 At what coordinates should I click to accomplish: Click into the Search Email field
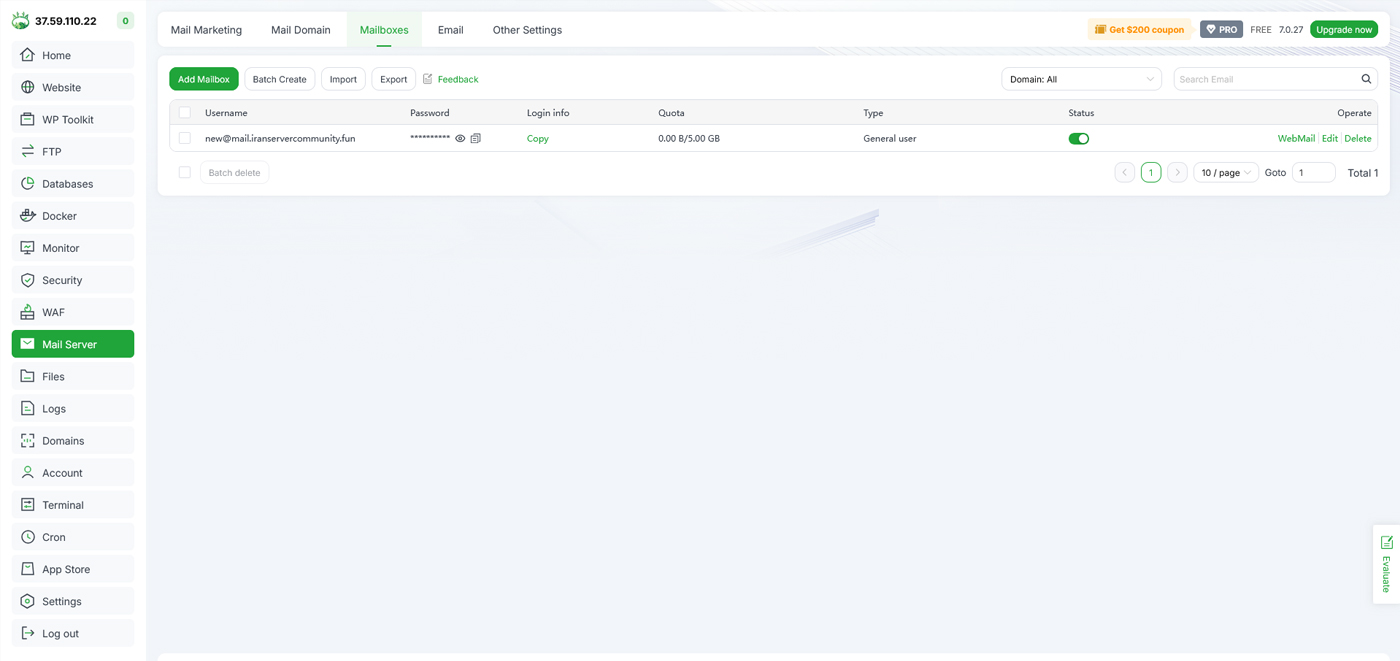tap(1264, 79)
